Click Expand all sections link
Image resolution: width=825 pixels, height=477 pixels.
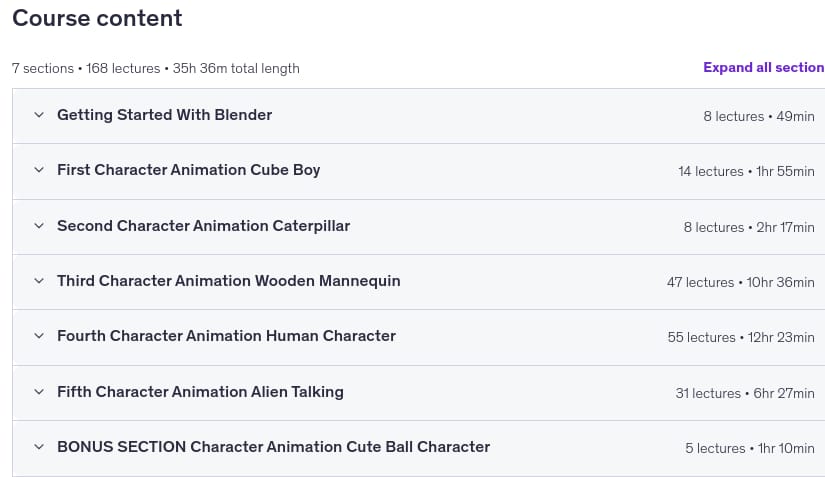pos(764,67)
